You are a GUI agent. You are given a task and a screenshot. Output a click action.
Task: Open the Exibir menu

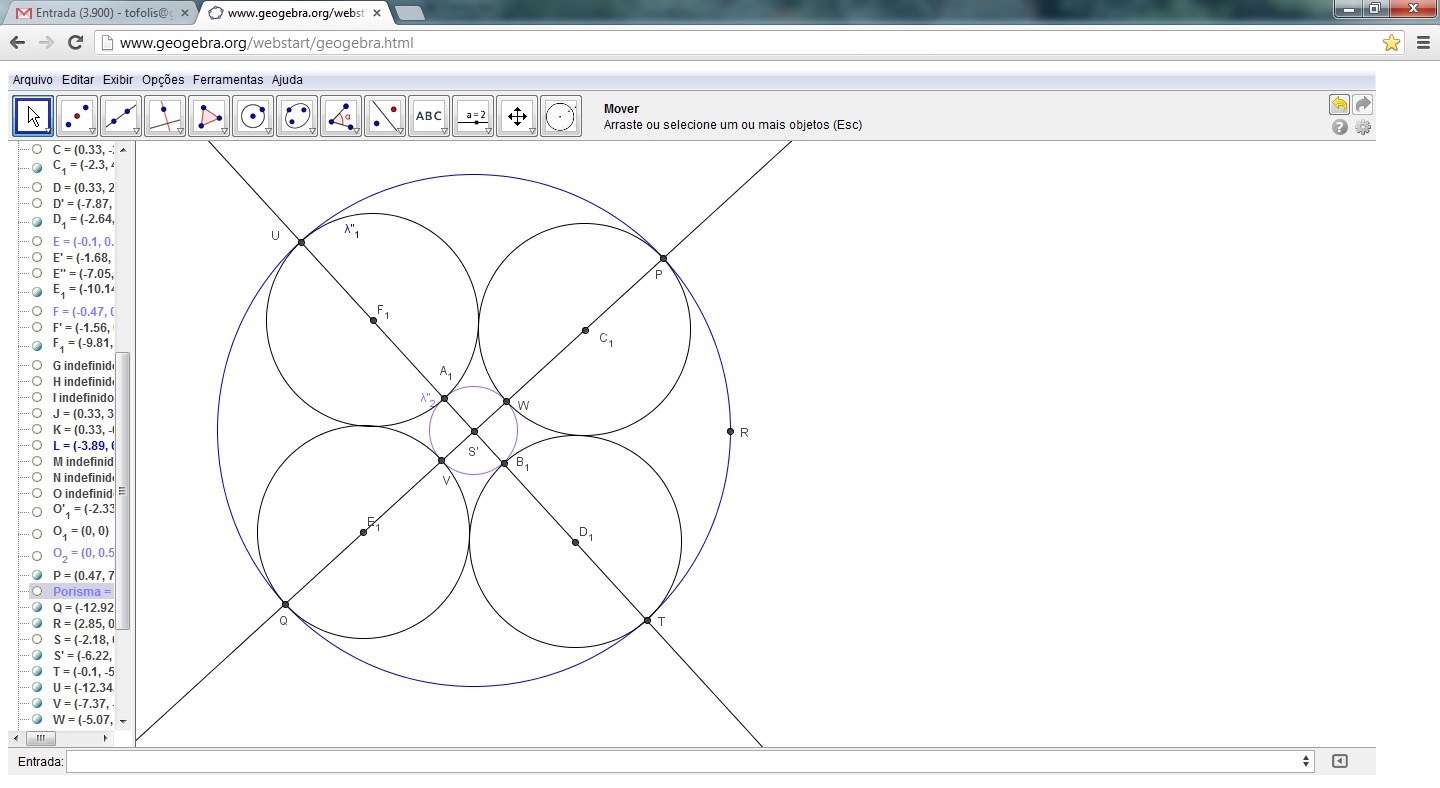pyautogui.click(x=118, y=80)
